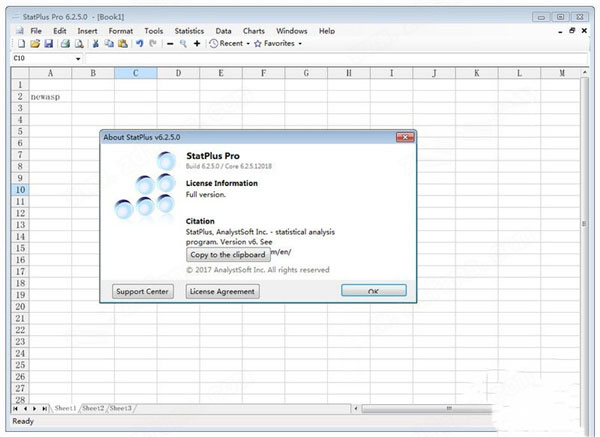Select column A header
The width and height of the screenshot is (600, 437).
51,73
